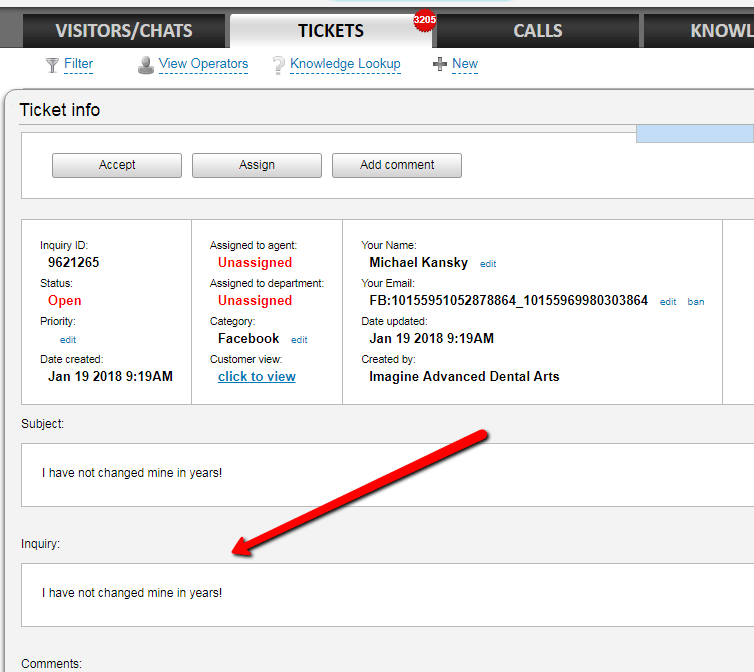Open the View Operators link
This screenshot has width=754, height=672.
pyautogui.click(x=203, y=64)
